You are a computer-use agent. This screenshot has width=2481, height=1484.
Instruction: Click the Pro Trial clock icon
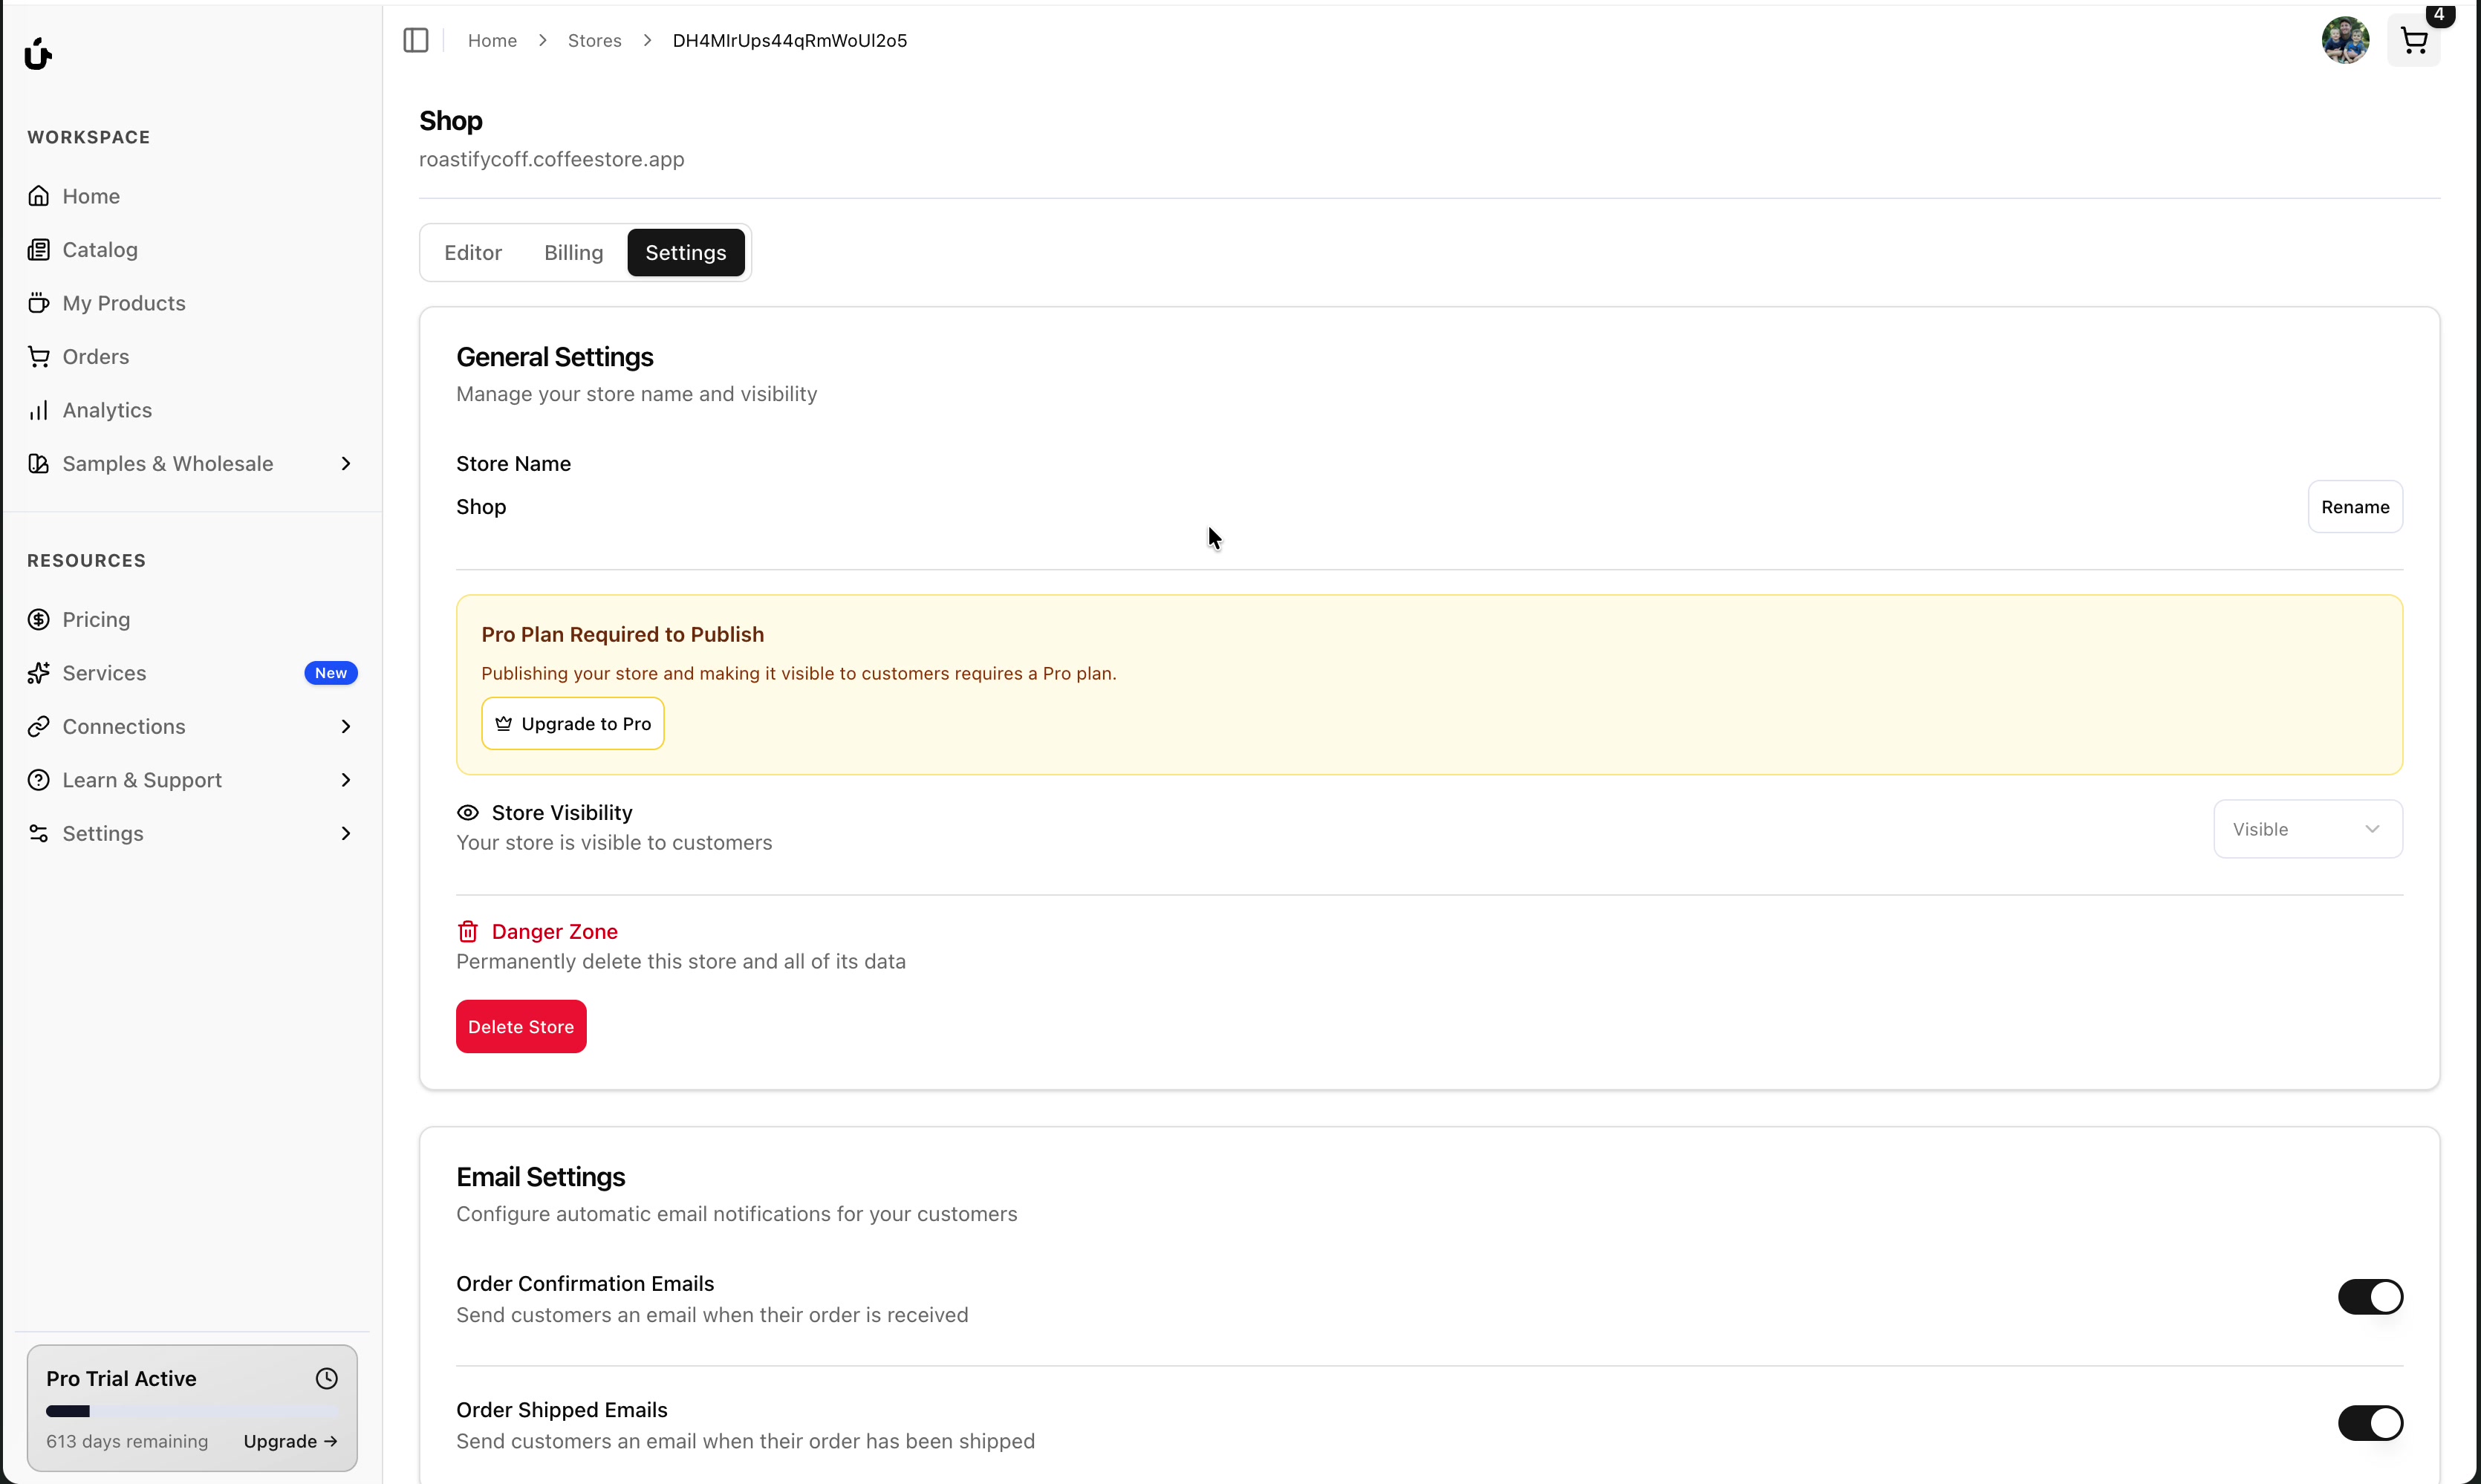(327, 1378)
